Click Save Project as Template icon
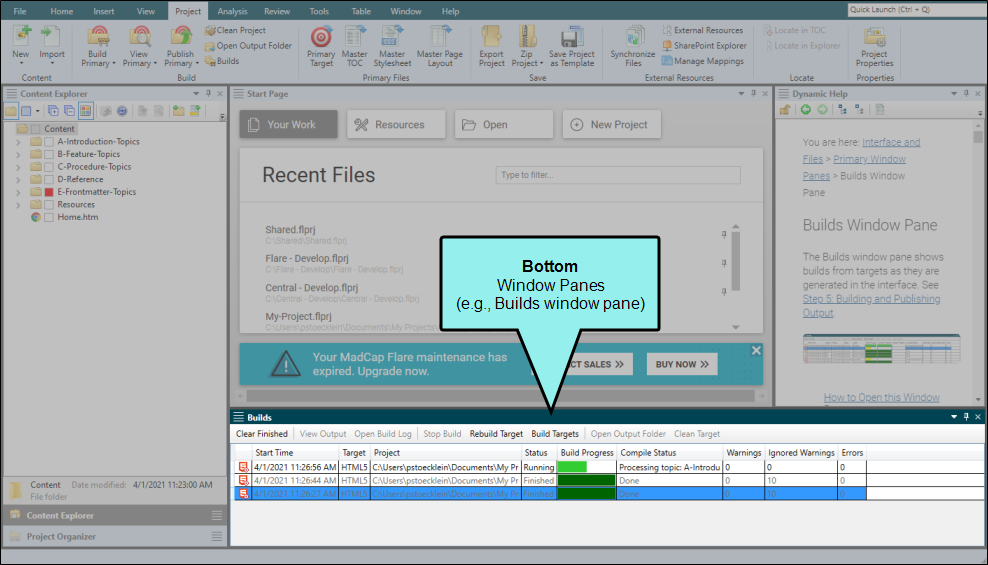 572,37
